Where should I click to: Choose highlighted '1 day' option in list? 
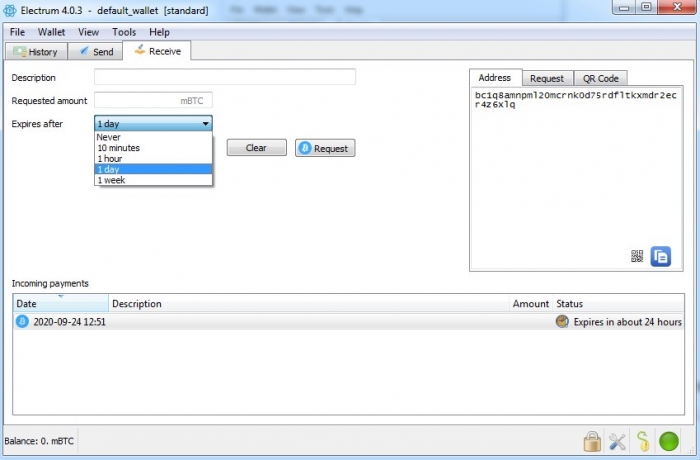[x=153, y=169]
